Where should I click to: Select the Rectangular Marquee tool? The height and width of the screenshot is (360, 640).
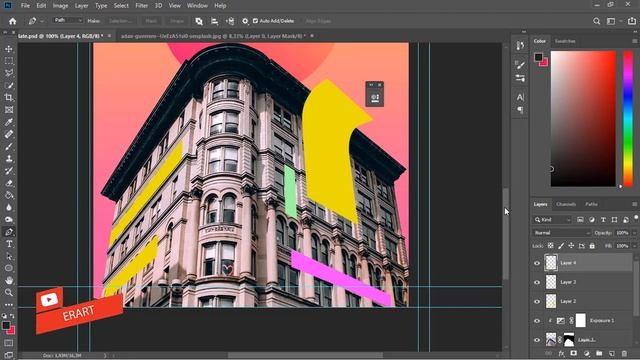(9, 61)
